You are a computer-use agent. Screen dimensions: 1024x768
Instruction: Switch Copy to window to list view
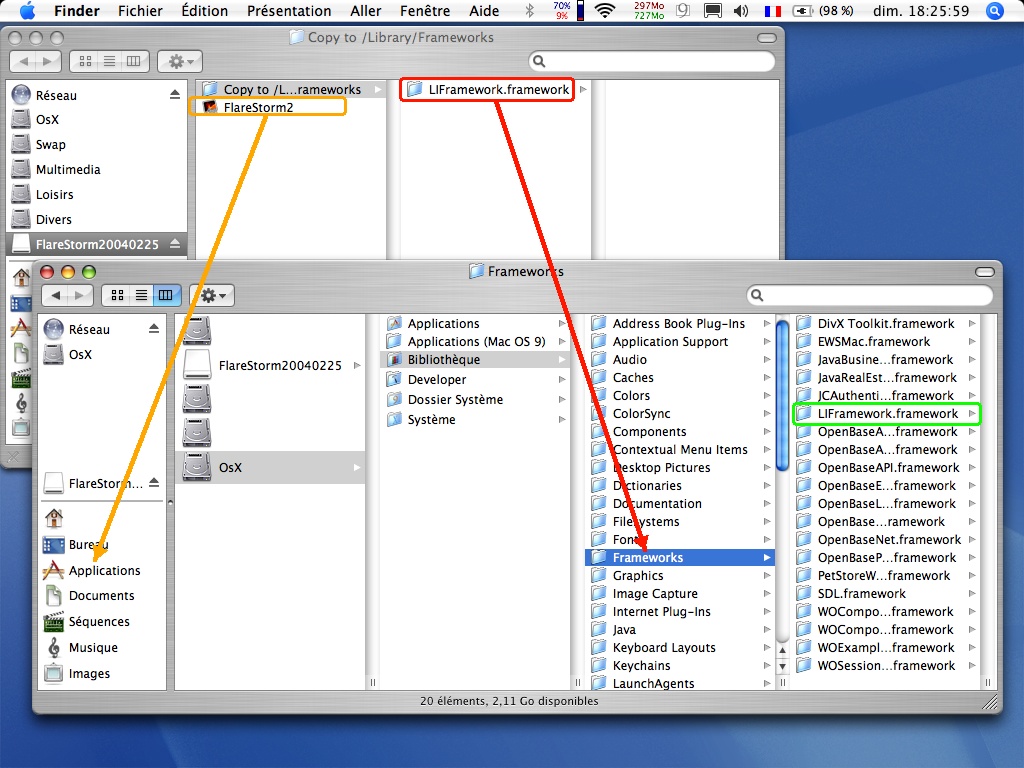(x=110, y=61)
